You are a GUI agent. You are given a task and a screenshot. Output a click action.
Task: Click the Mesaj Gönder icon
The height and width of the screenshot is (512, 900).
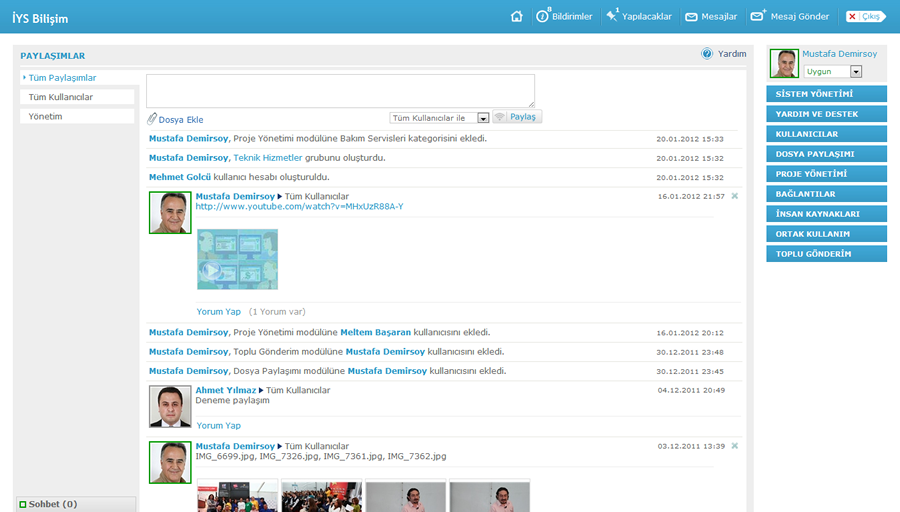point(758,16)
